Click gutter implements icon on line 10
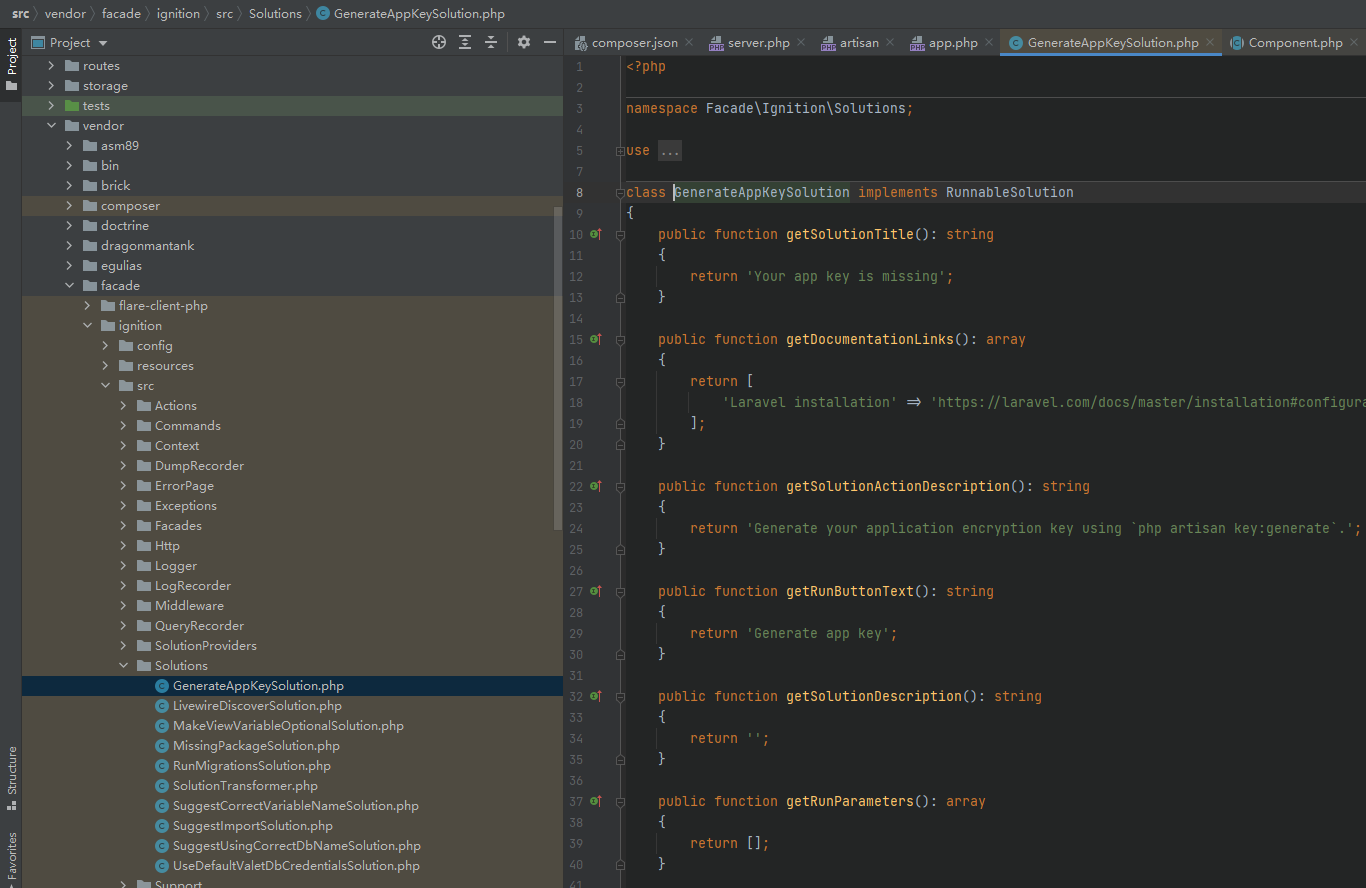This screenshot has height=888, width=1366. coord(595,234)
